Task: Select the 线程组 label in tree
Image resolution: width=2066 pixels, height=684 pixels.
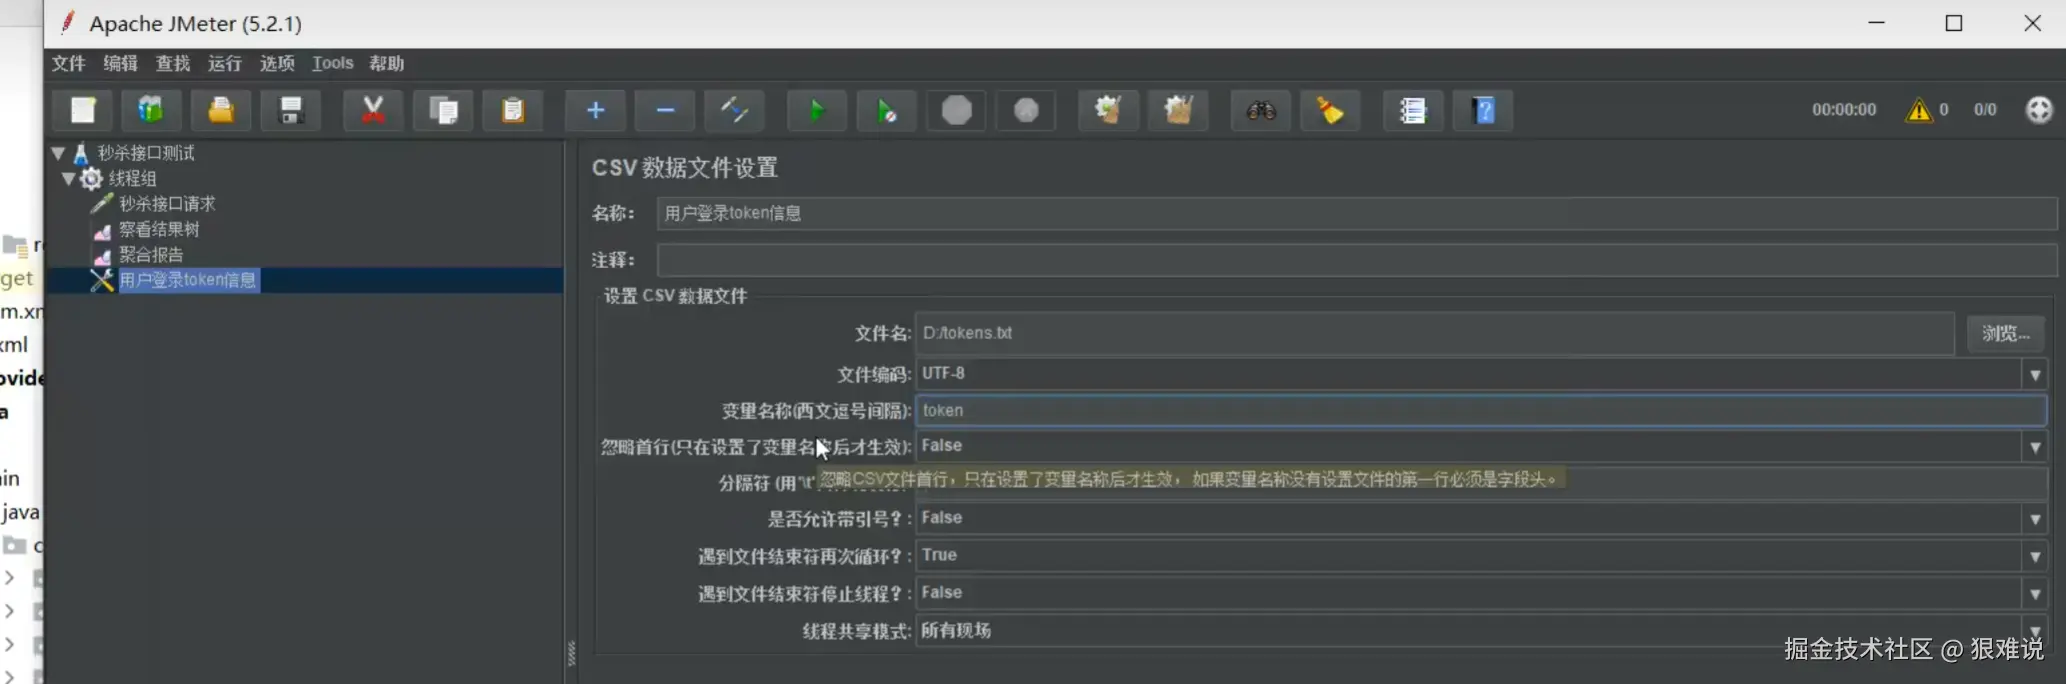Action: [133, 179]
